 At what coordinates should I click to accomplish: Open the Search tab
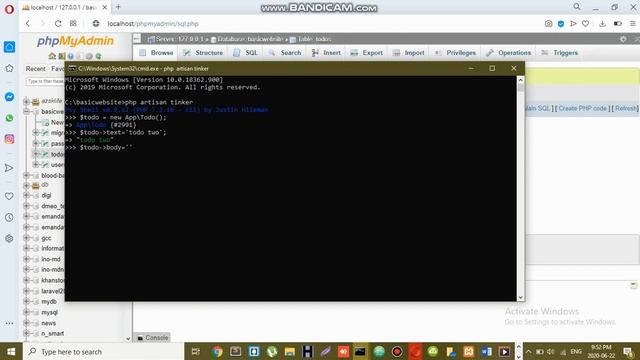point(285,53)
